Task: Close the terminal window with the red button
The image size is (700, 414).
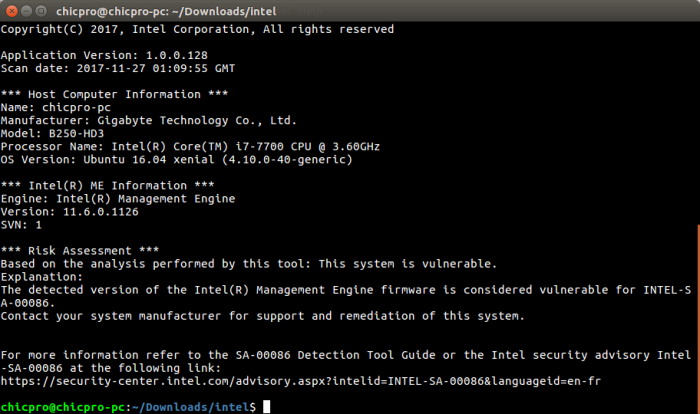Action: pyautogui.click(x=11, y=9)
